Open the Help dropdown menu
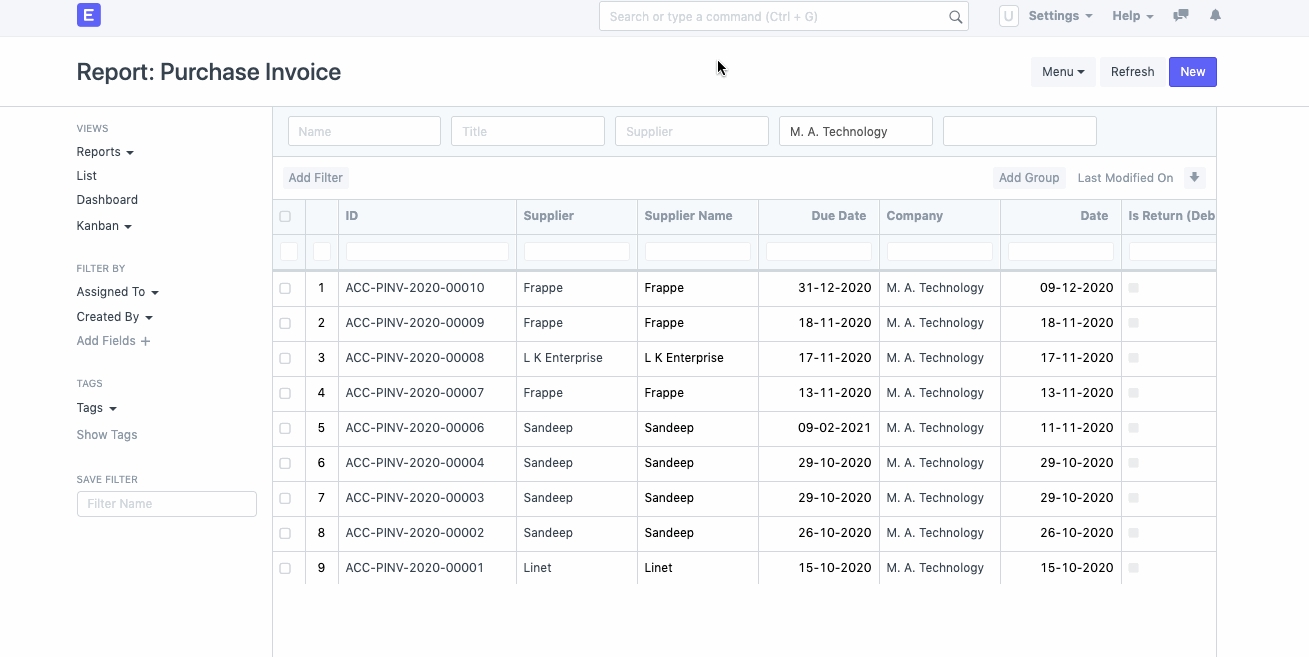The width and height of the screenshot is (1309, 657). (1132, 16)
